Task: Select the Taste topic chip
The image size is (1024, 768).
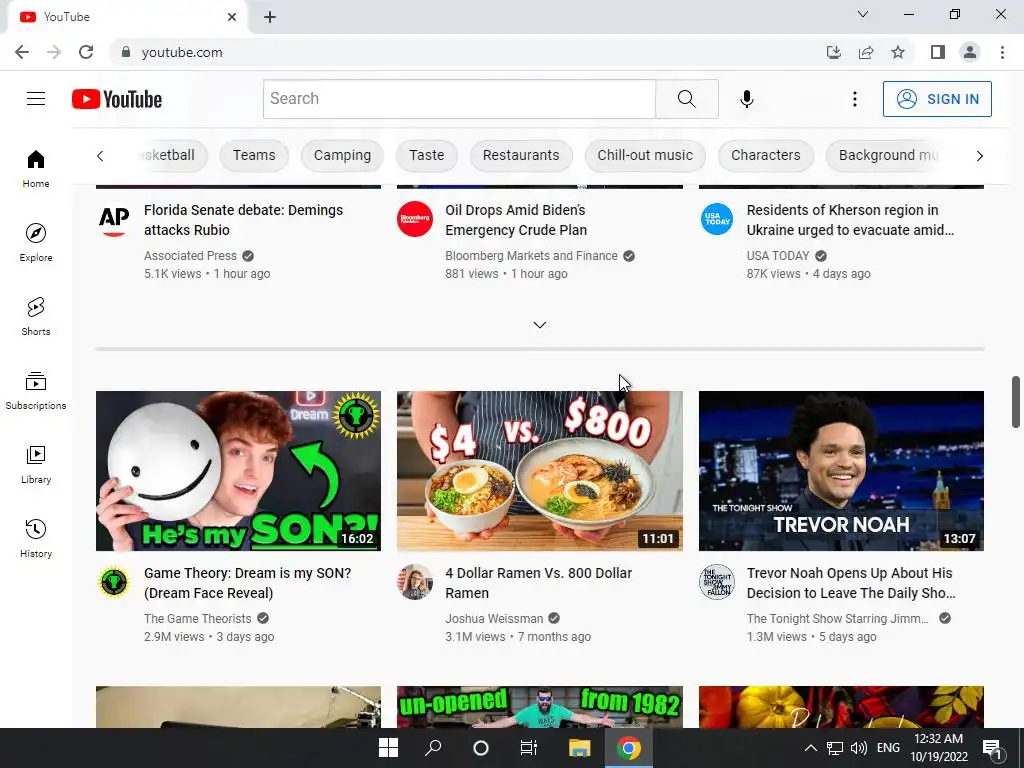Action: [426, 155]
